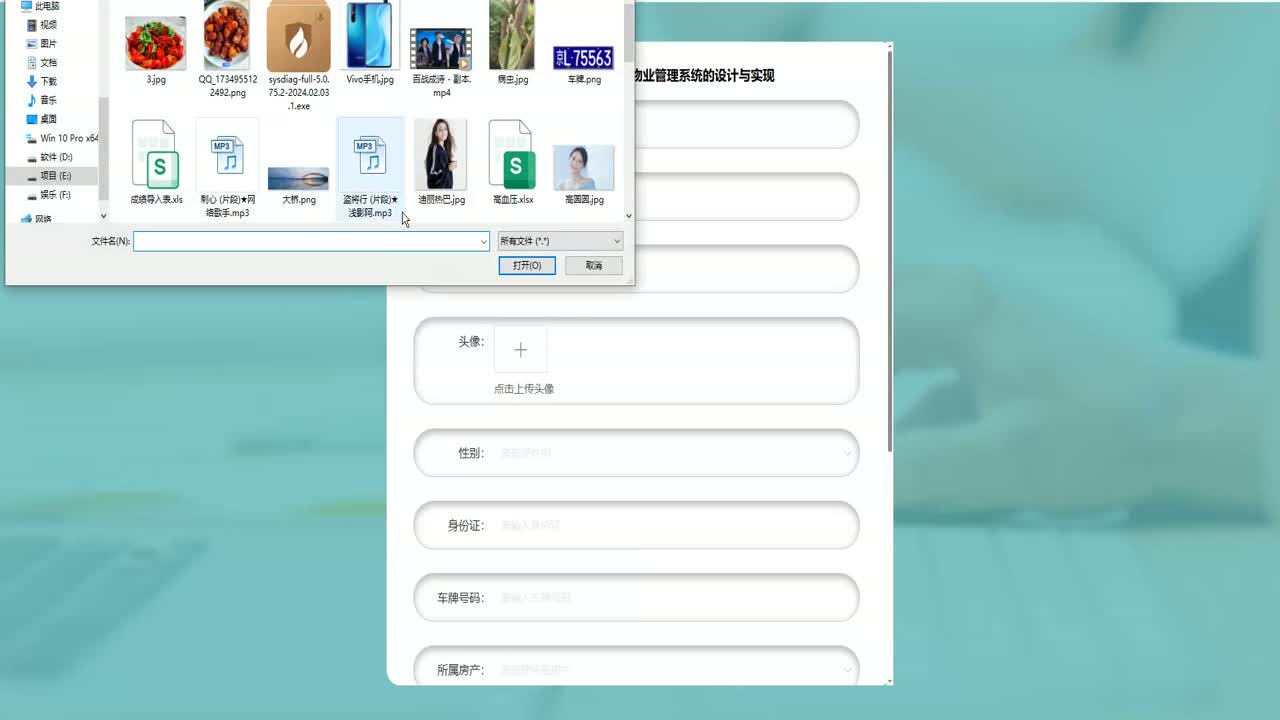The image size is (1280, 720).
Task: Click the 点击上传头像 text
Action: click(x=524, y=389)
